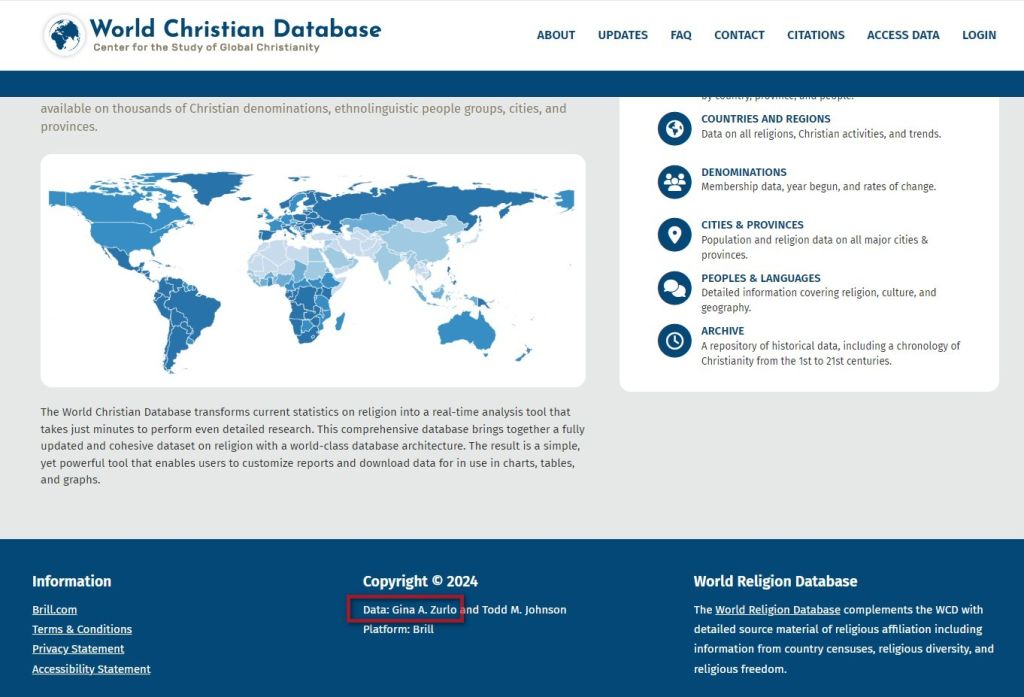Open the Privacy Statement footer link
The image size is (1024, 697).
pyautogui.click(x=78, y=649)
